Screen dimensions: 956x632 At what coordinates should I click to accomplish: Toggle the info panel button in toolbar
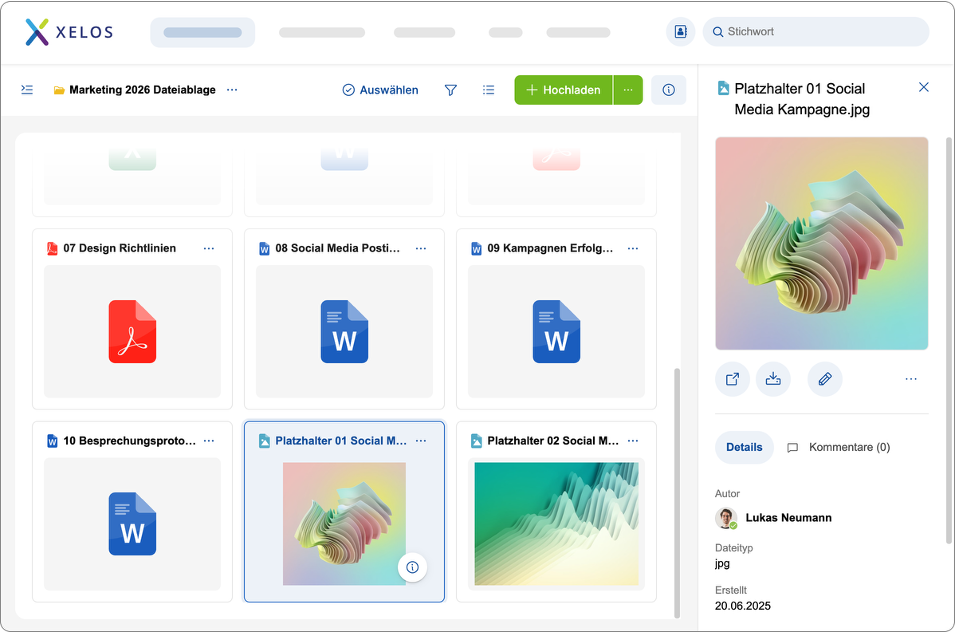click(668, 90)
